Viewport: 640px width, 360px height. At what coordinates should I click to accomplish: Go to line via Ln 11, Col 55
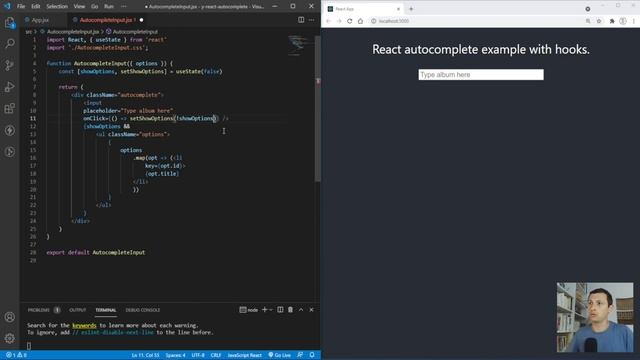[x=145, y=355]
